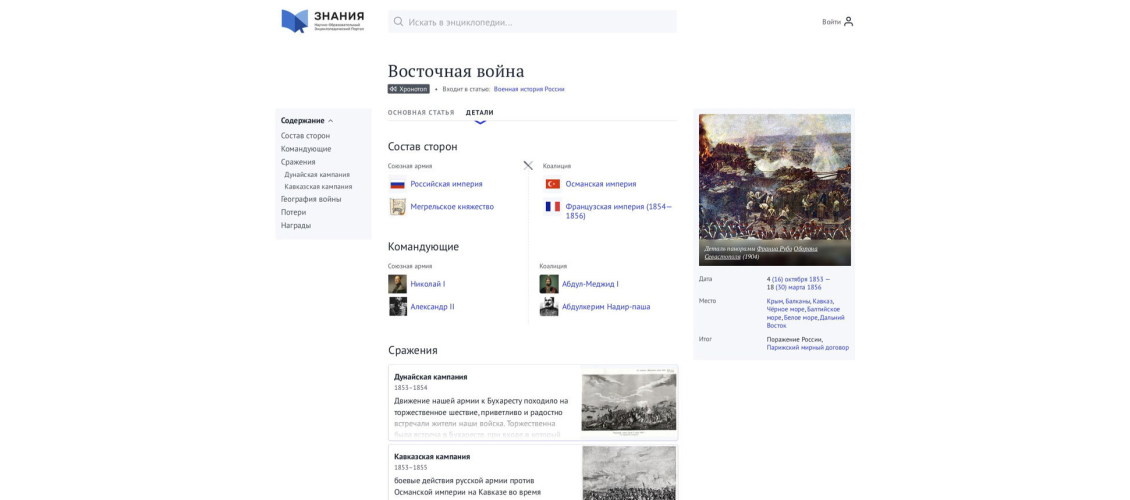The height and width of the screenshot is (500, 1130).
Task: Open the Sevastopol panorama painting image
Action: point(775,189)
